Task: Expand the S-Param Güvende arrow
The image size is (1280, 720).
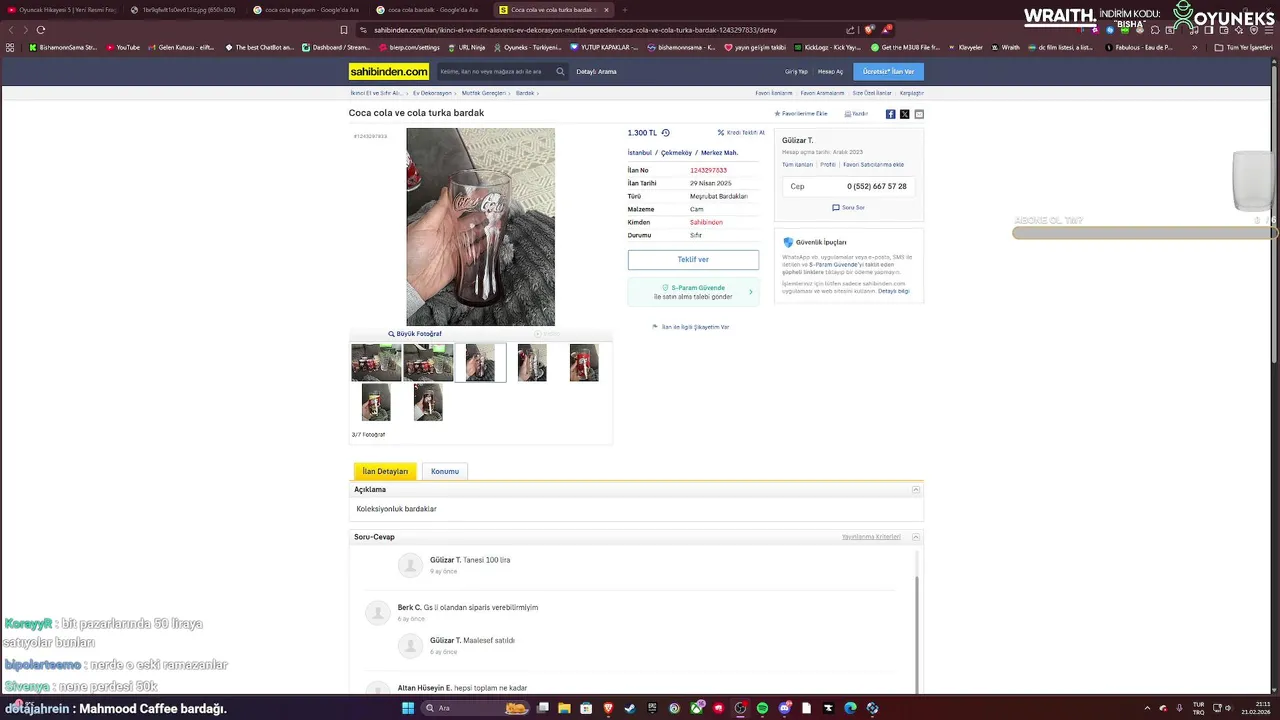Action: click(751, 292)
